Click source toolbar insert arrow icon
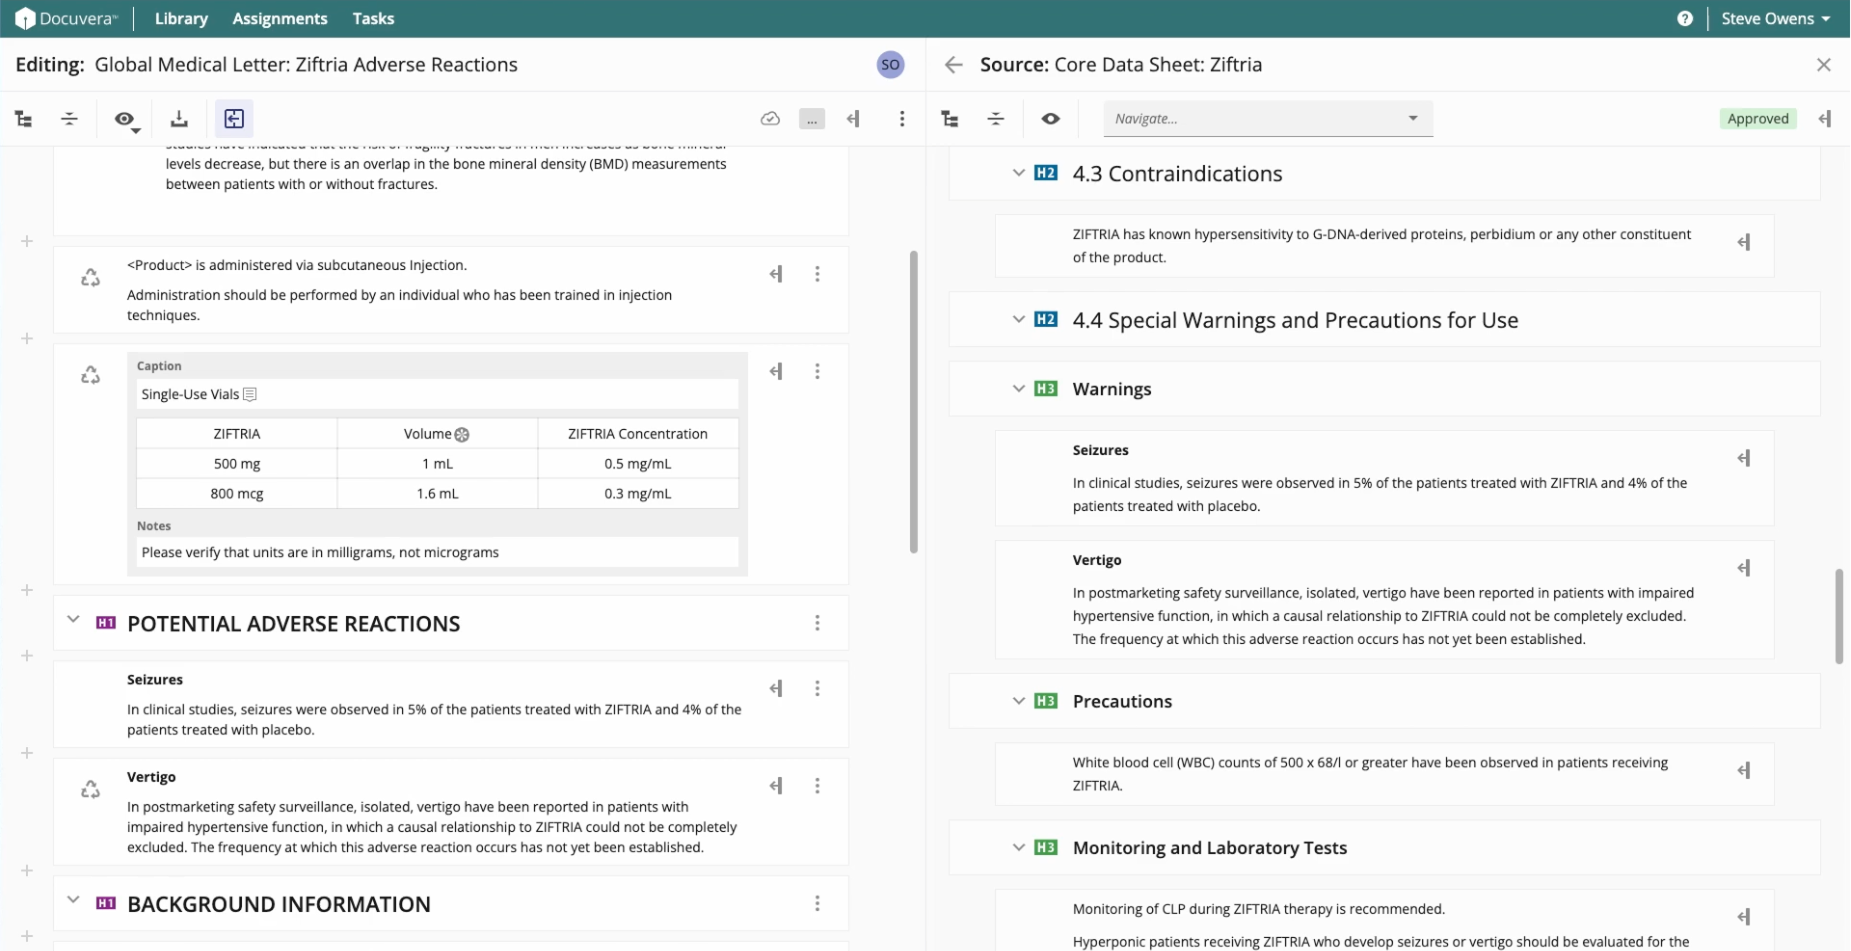This screenshot has width=1851, height=951. click(1825, 119)
